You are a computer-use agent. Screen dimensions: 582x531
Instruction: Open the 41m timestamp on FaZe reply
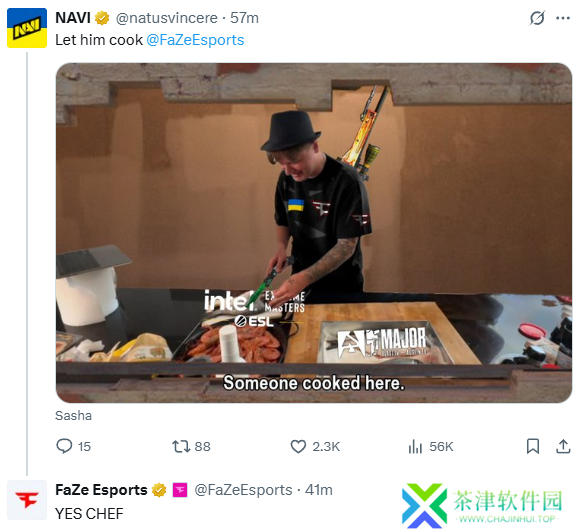(318, 490)
